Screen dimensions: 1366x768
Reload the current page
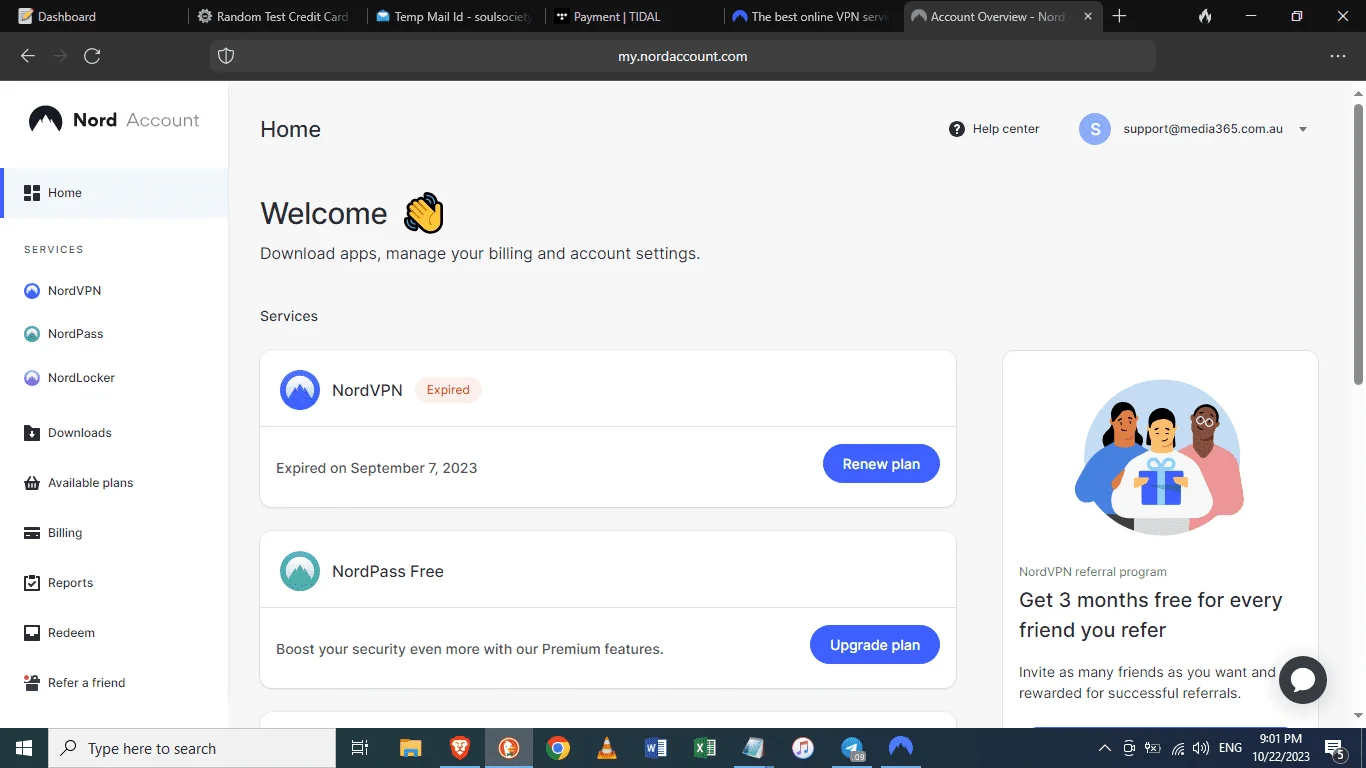(92, 56)
